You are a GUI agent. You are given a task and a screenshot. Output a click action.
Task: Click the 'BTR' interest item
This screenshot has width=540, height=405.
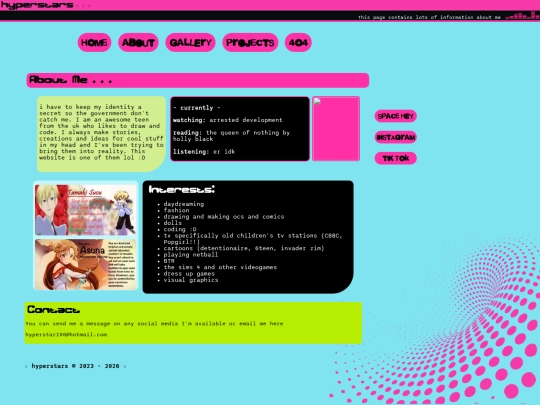[x=169, y=261]
